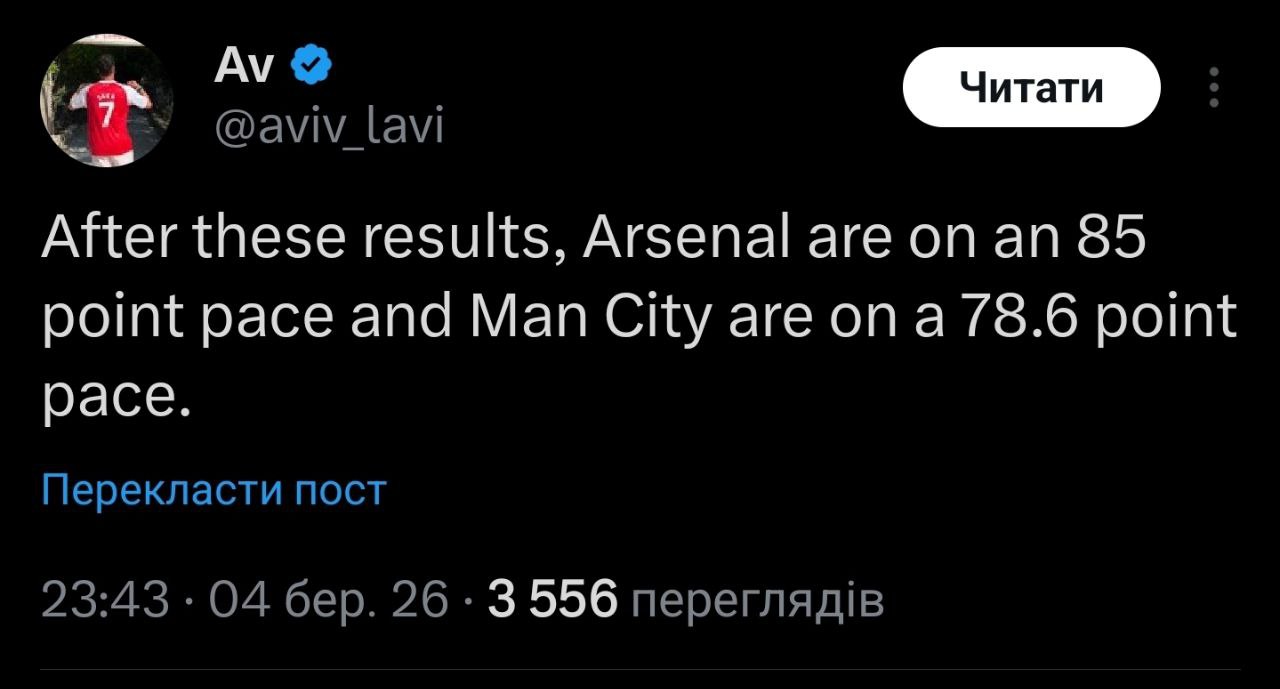Image resolution: width=1280 pixels, height=689 pixels.
Task: Click the 3 556 views number
Action: point(551,600)
